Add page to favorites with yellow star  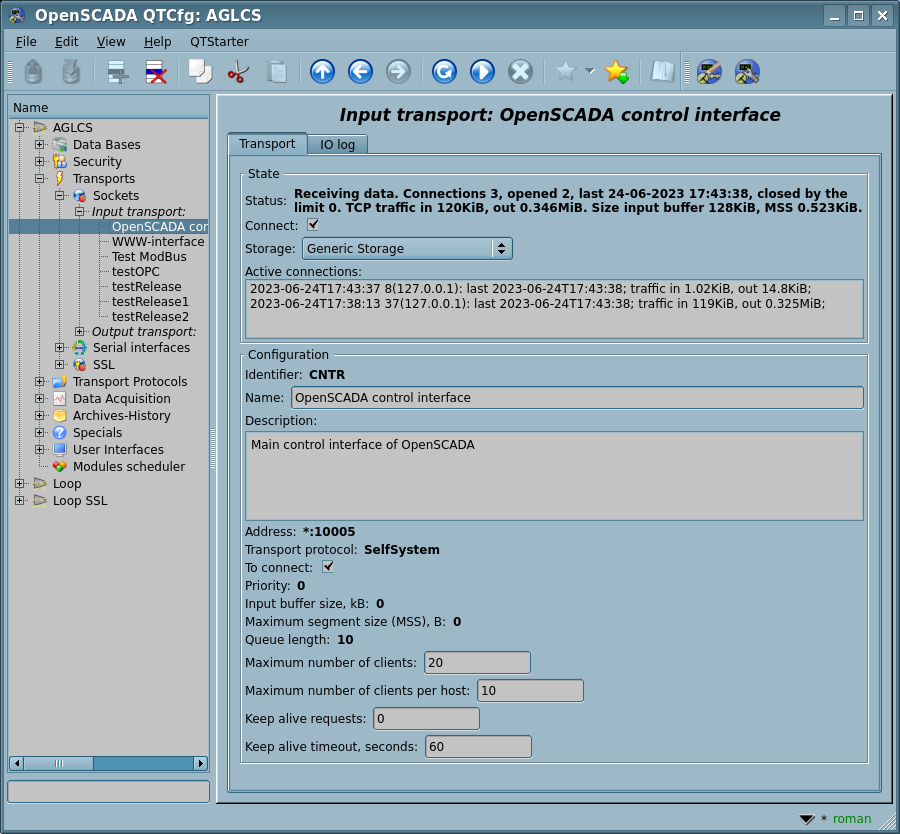tap(616, 72)
